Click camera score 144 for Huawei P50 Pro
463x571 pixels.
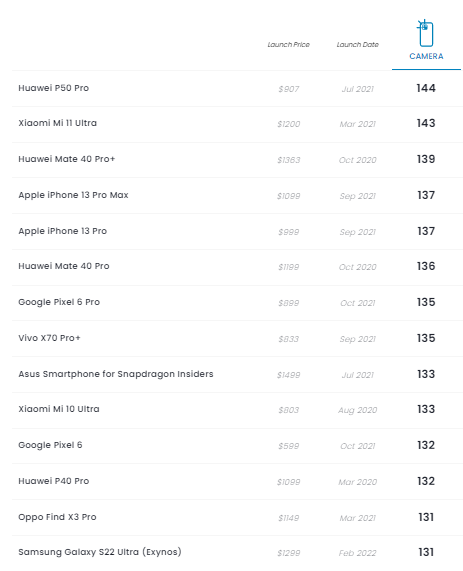(426, 88)
